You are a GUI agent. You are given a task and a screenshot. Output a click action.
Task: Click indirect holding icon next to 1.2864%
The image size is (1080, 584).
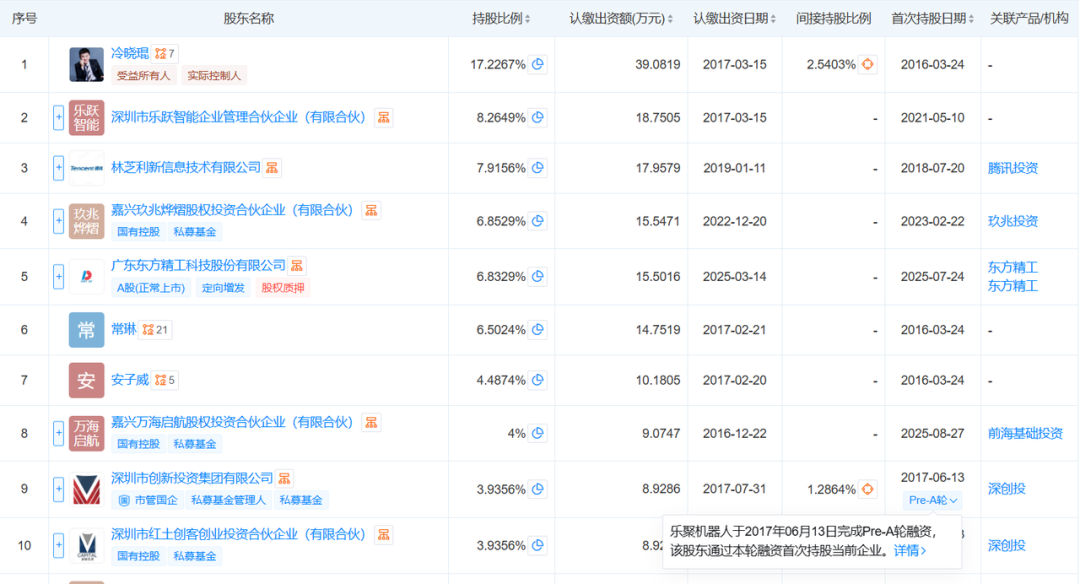(868, 489)
